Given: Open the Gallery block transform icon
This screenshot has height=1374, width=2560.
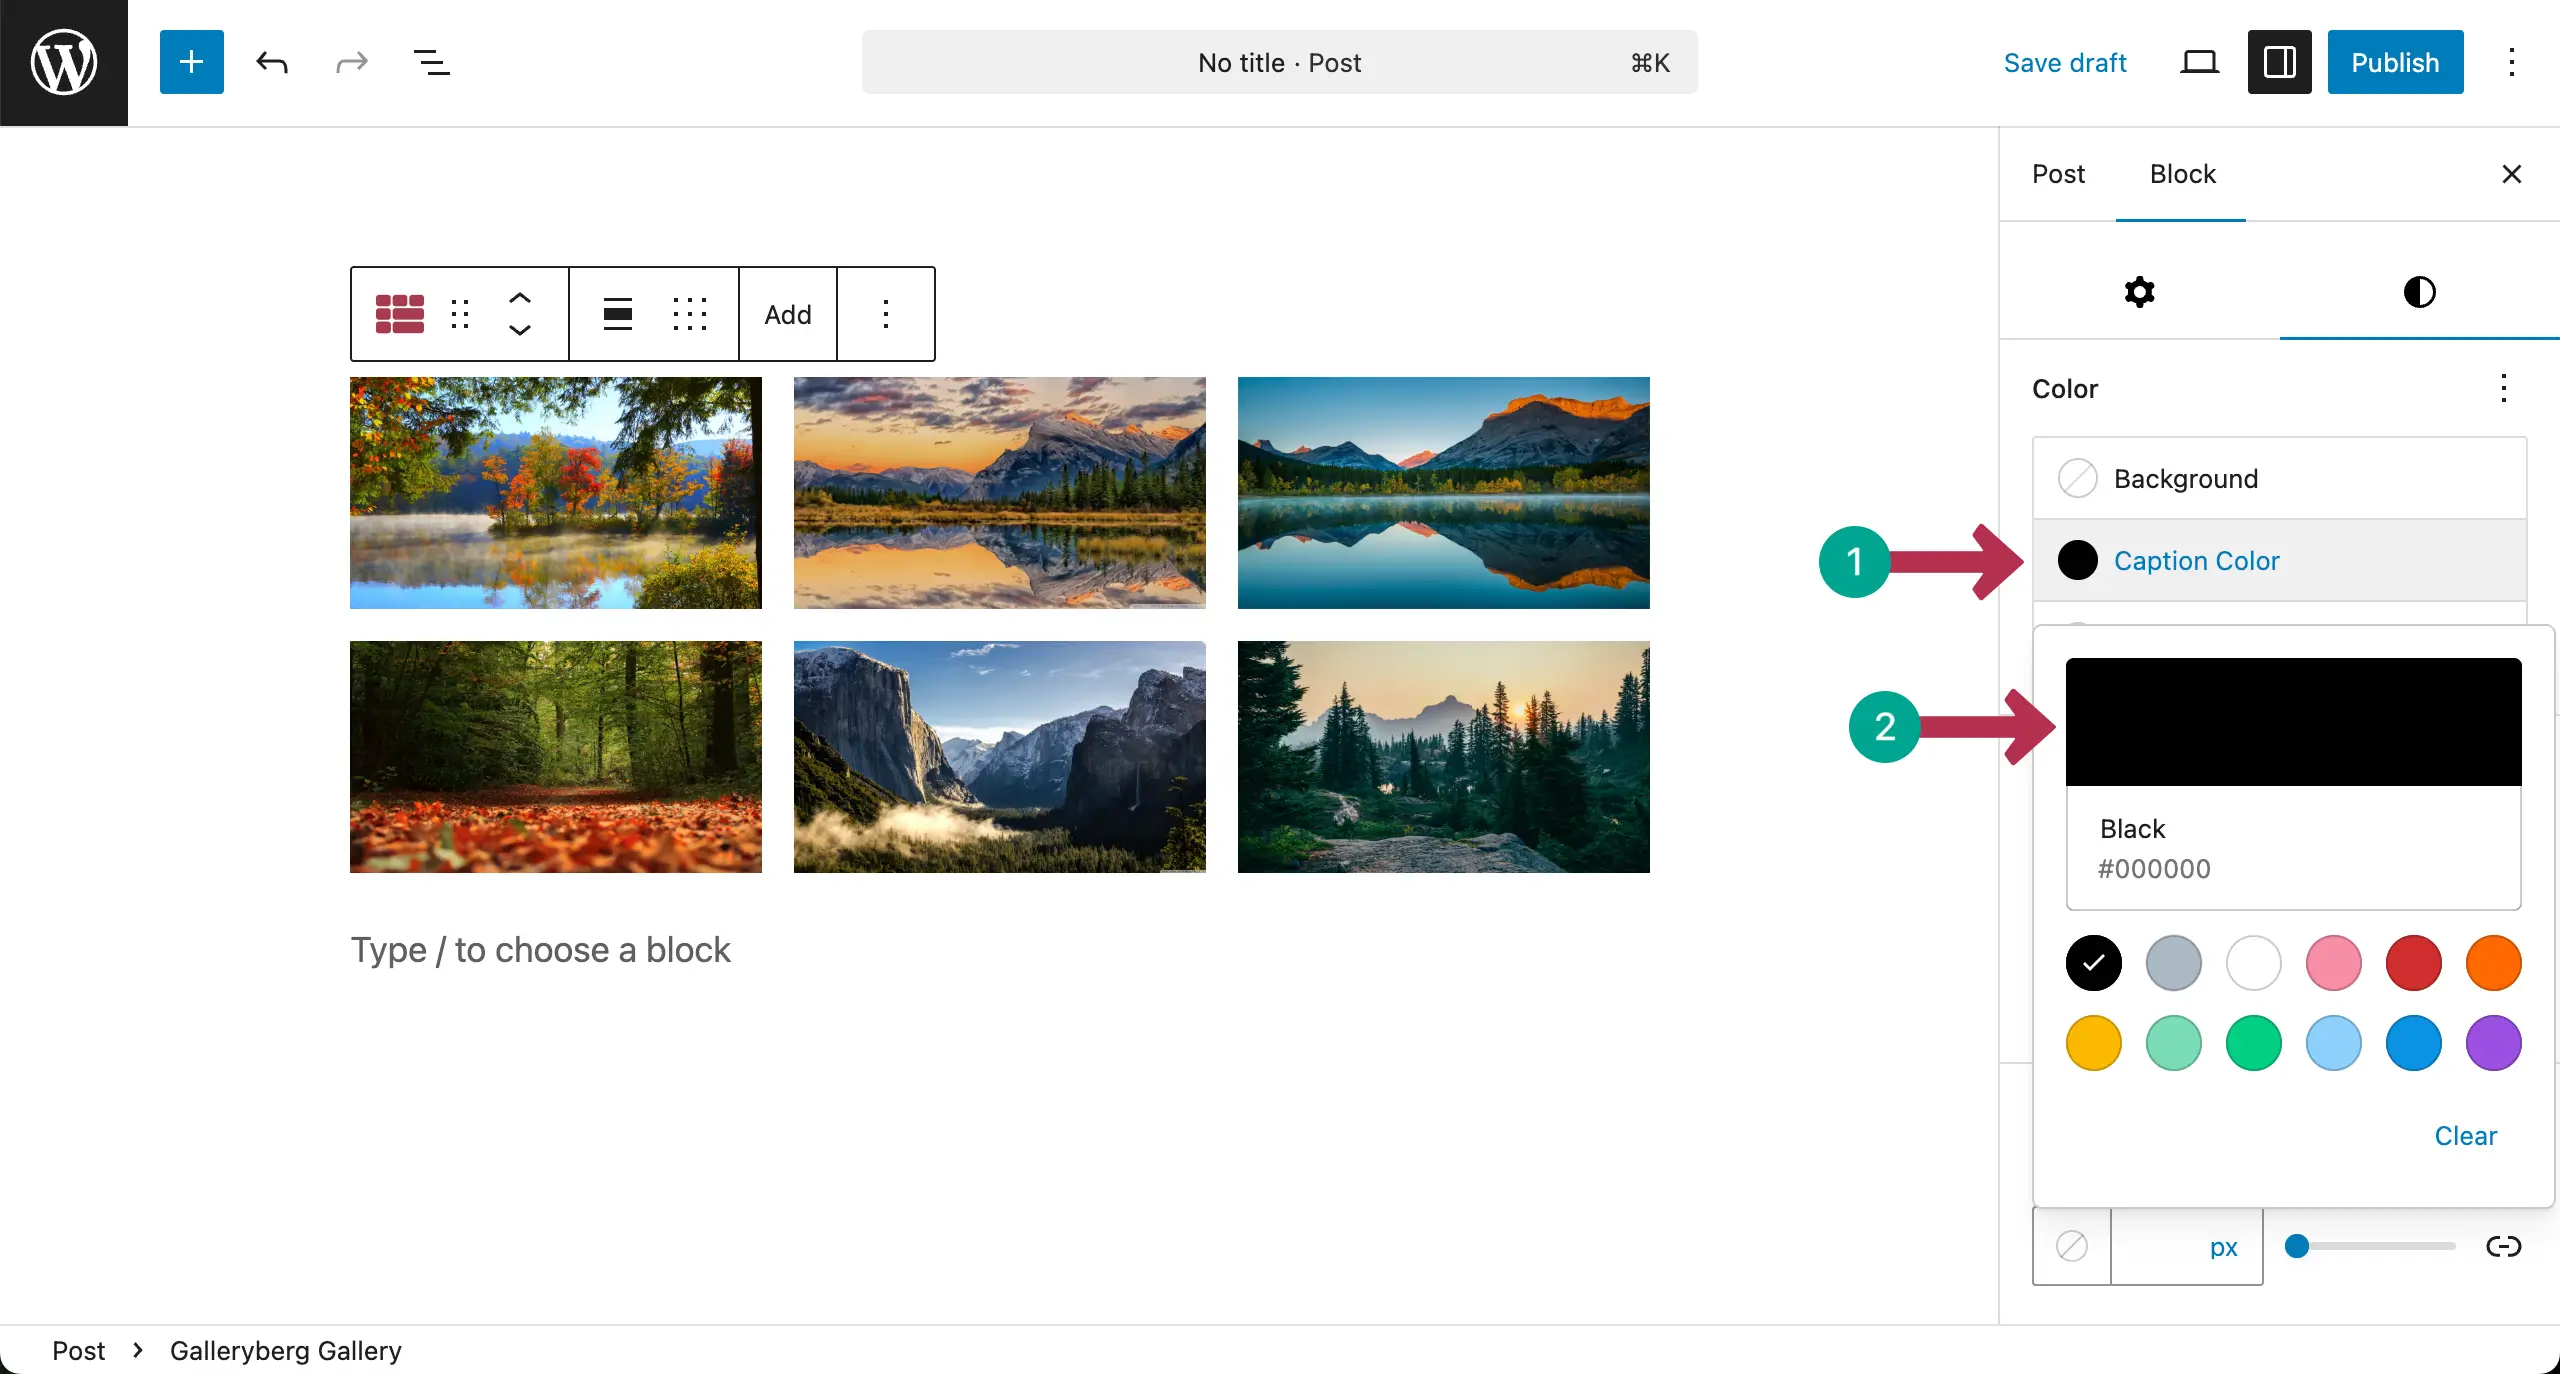Looking at the screenshot, I should [400, 314].
